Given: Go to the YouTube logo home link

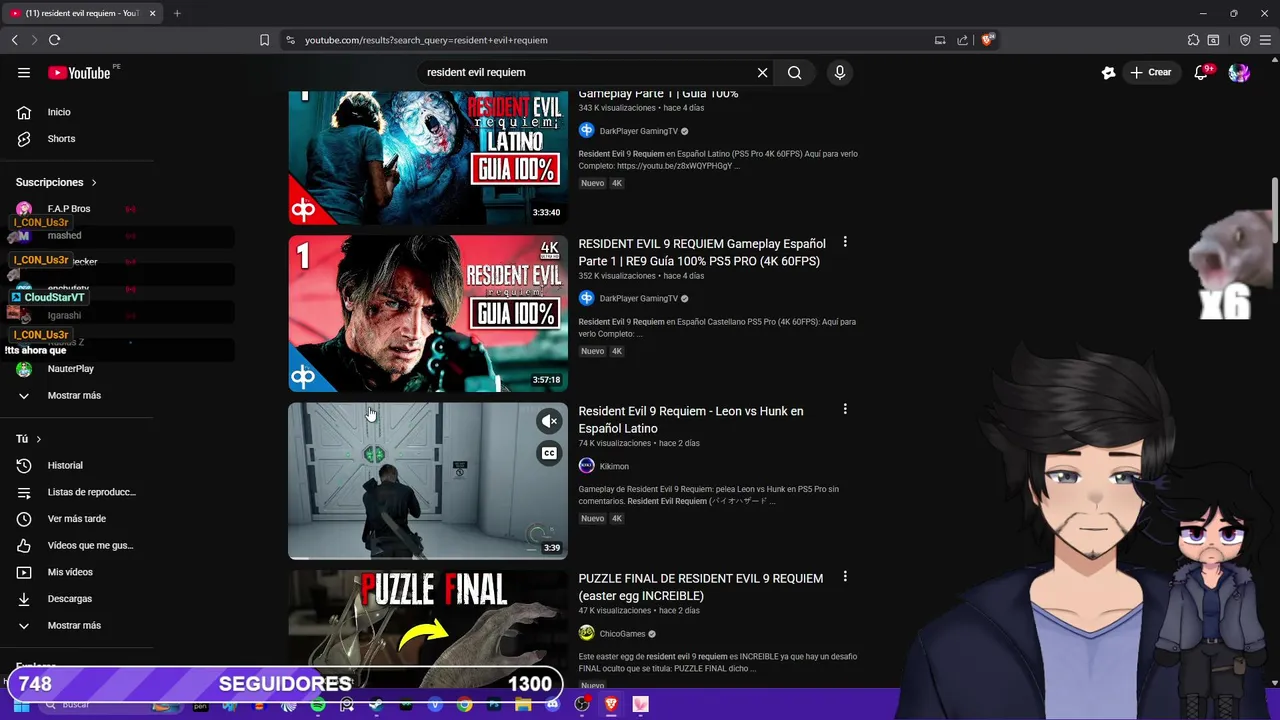Looking at the screenshot, I should tap(79, 72).
